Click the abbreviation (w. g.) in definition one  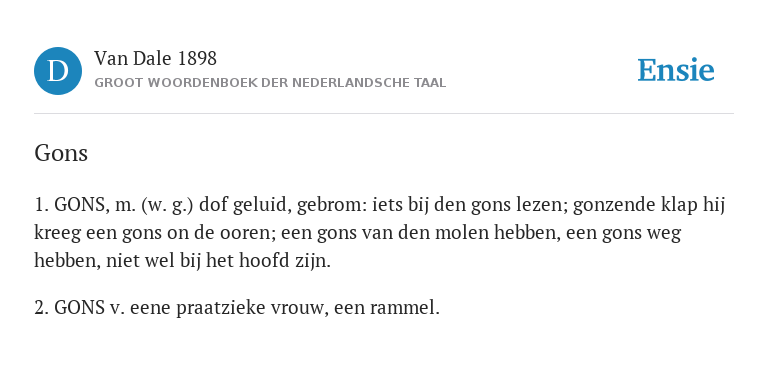[167, 205]
